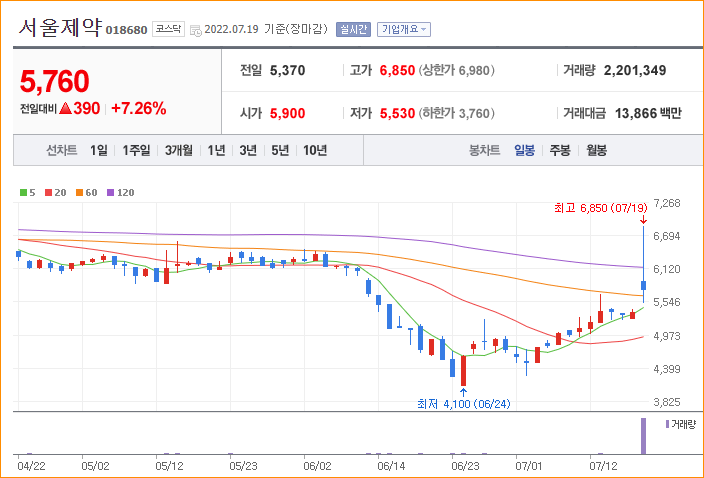Click the change percentage +7.26%
The height and width of the screenshot is (478, 704).
pyautogui.click(x=139, y=109)
